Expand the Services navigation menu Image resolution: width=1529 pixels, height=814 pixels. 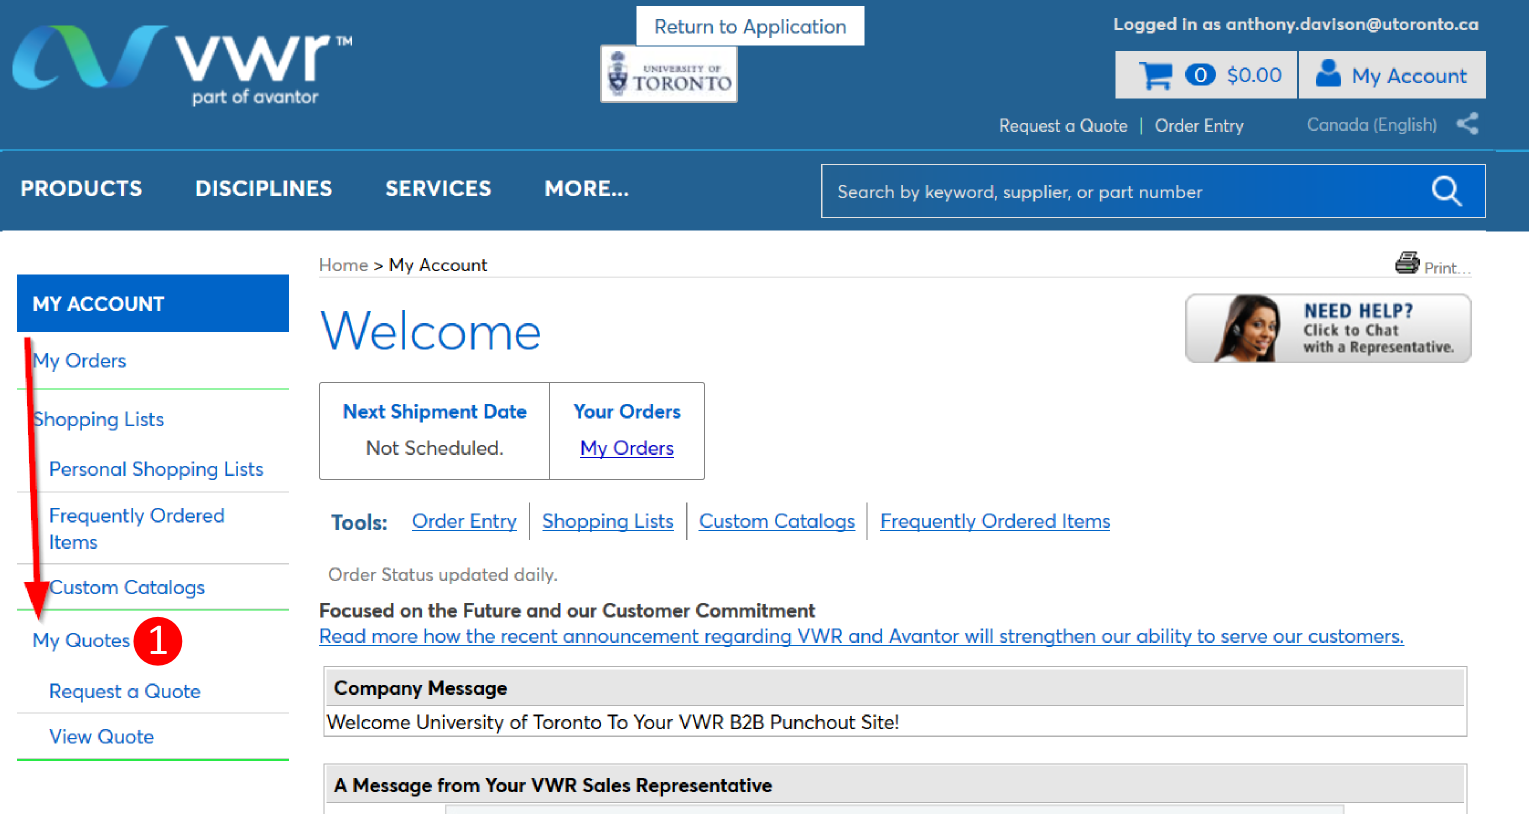[x=438, y=189]
